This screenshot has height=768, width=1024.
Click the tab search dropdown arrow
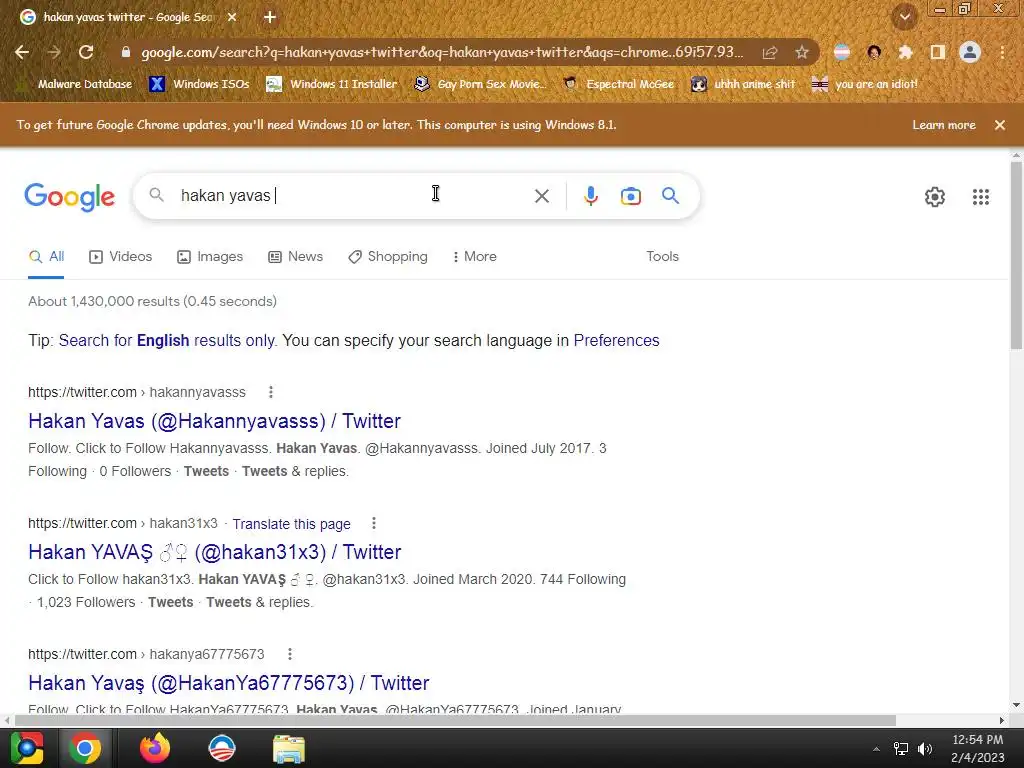pyautogui.click(x=905, y=17)
